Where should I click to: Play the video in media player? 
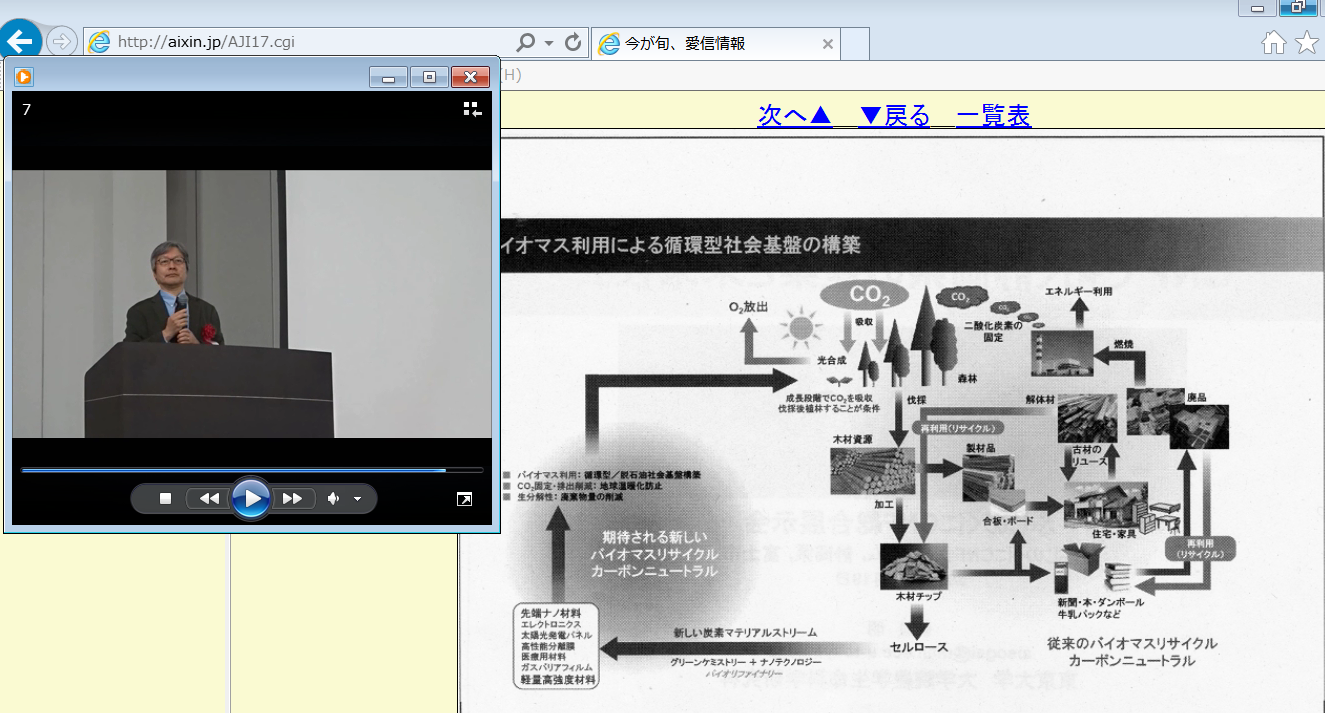click(251, 498)
